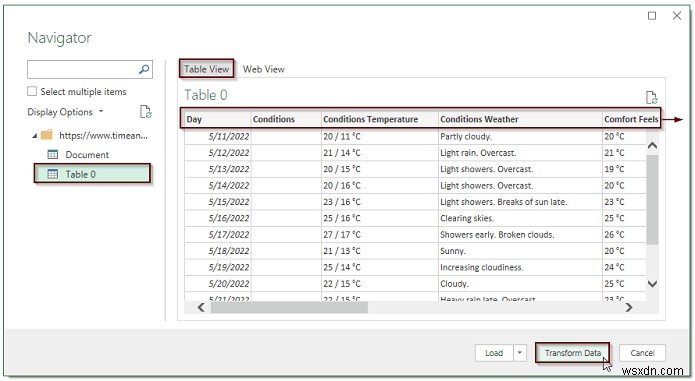Click the 5/20/2022 date cell
The height and width of the screenshot is (381, 695).
tap(218, 284)
